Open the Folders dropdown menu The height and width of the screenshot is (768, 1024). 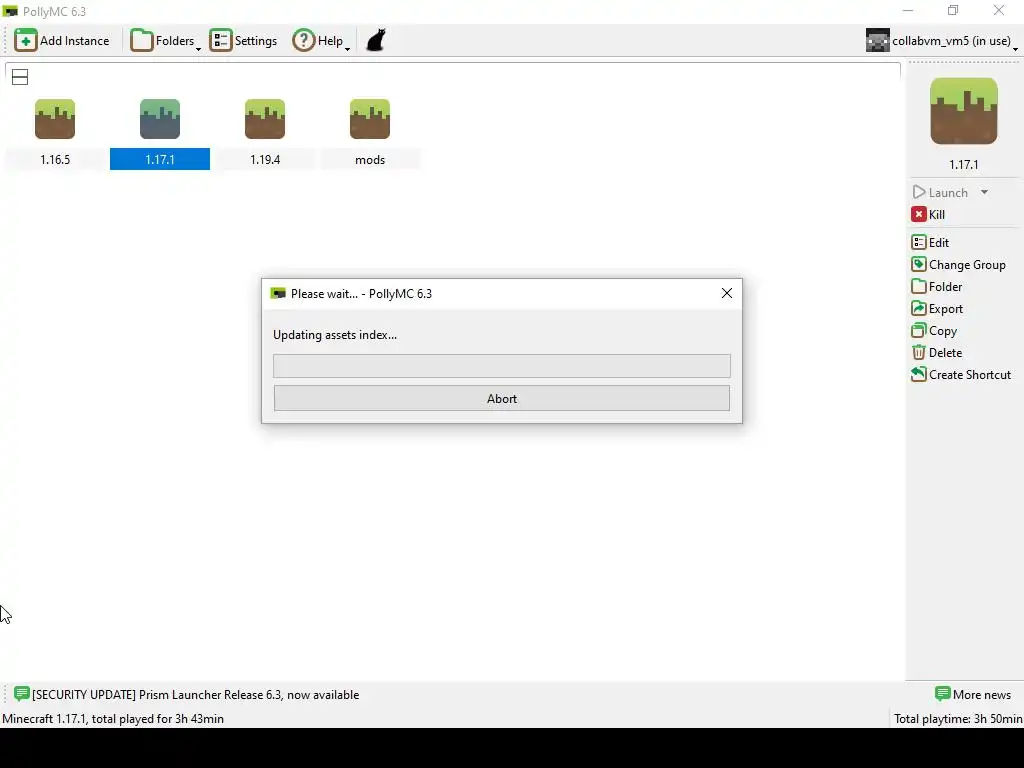pyautogui.click(x=165, y=40)
